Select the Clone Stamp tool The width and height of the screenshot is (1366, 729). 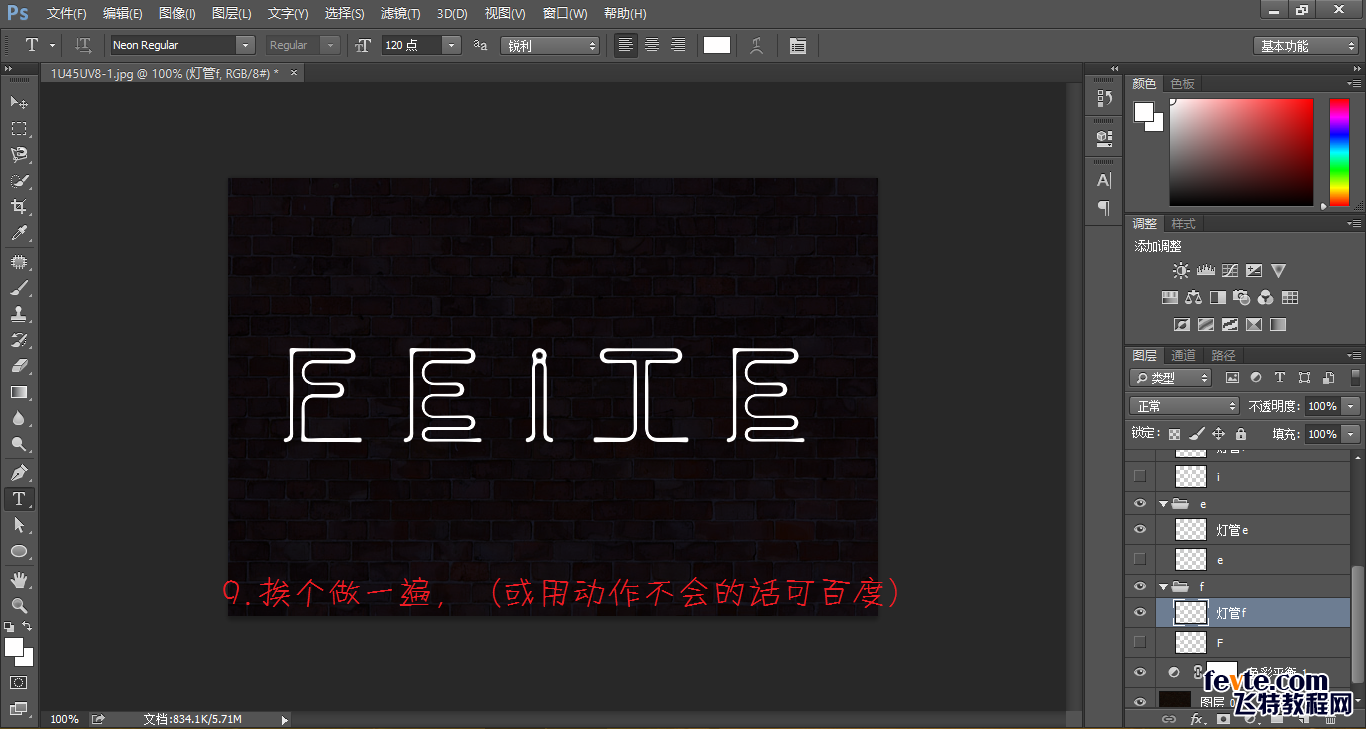(x=19, y=314)
